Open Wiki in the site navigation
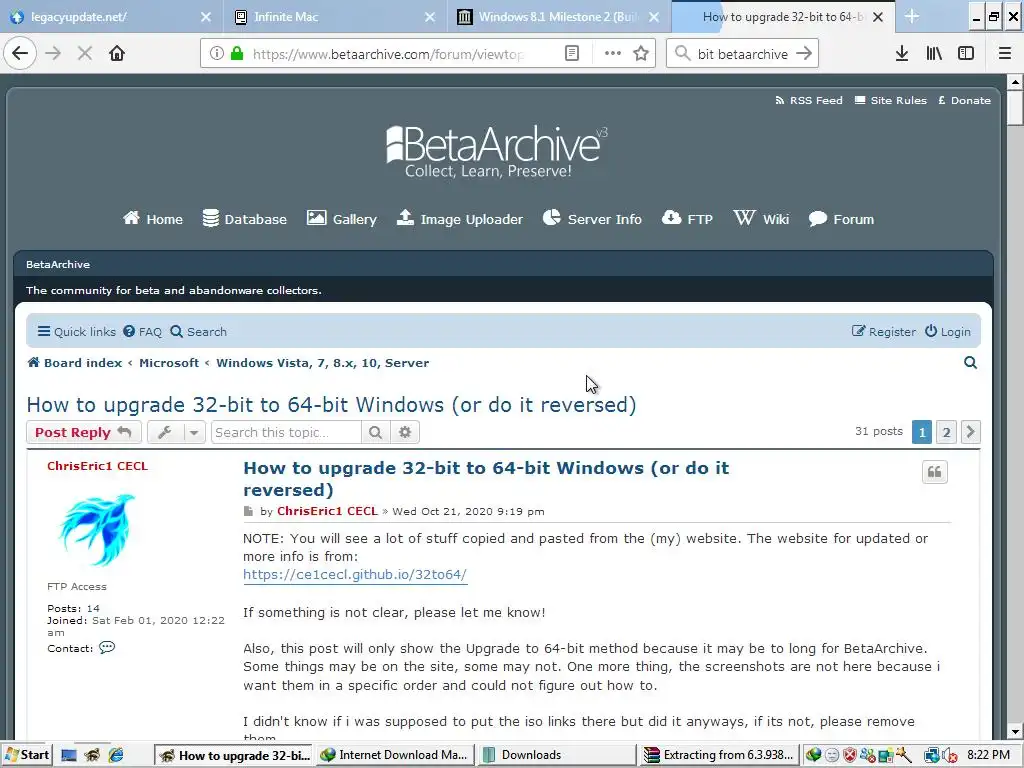The width and height of the screenshot is (1024, 768). click(x=761, y=219)
